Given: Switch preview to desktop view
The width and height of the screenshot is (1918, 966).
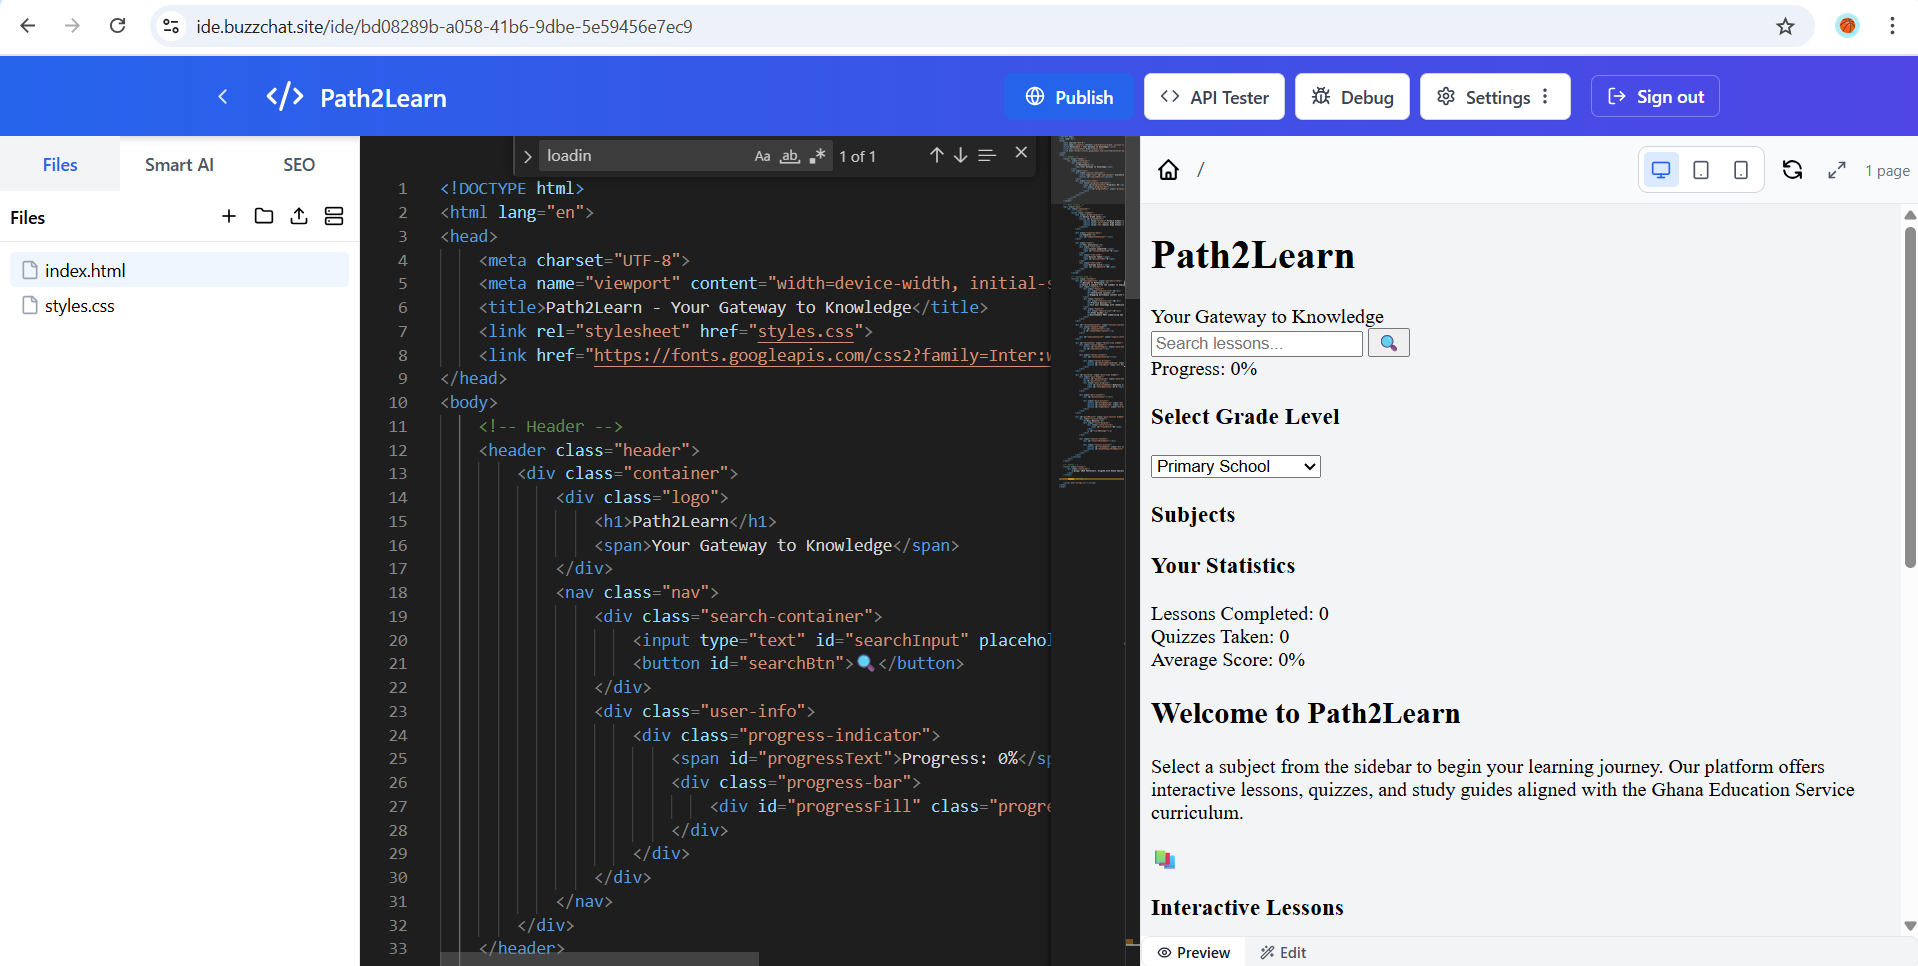Looking at the screenshot, I should point(1661,170).
